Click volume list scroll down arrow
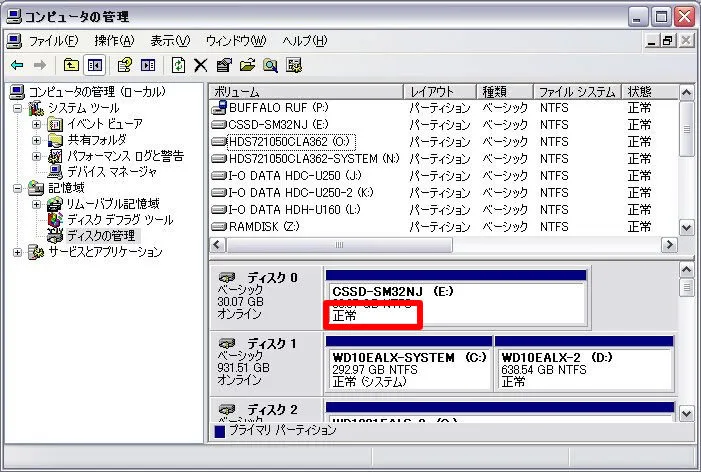The image size is (701, 472). [687, 228]
